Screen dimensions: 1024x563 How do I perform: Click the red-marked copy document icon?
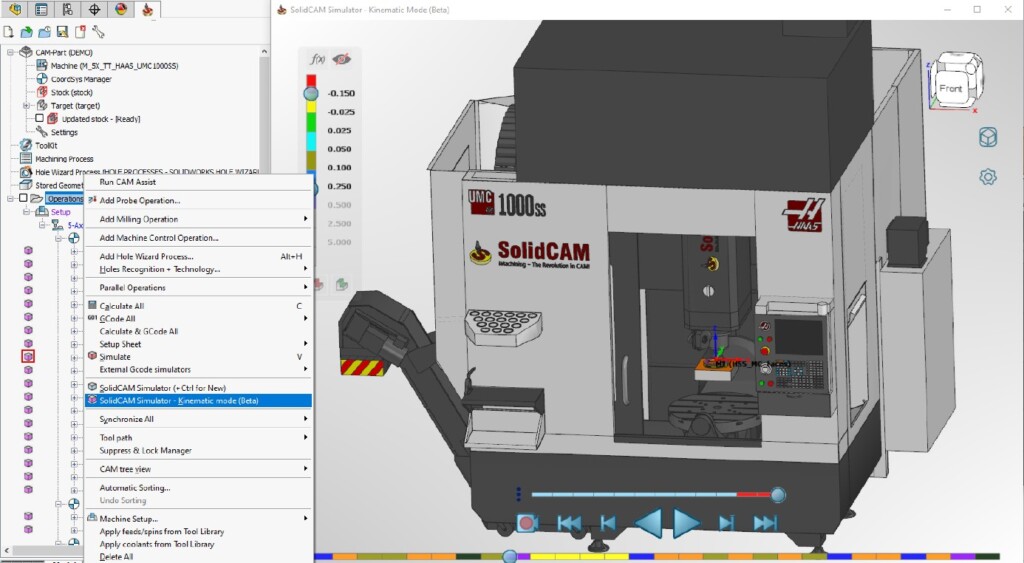pyautogui.click(x=80, y=31)
